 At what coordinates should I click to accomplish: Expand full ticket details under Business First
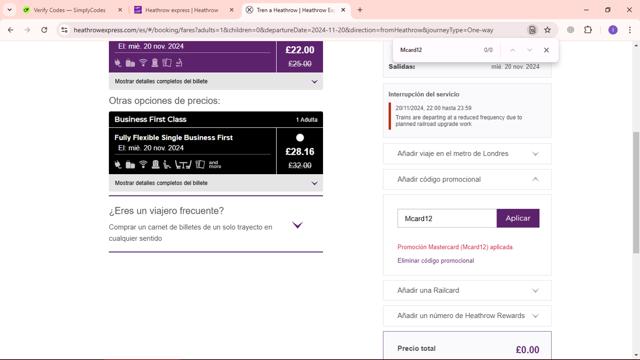click(x=216, y=183)
